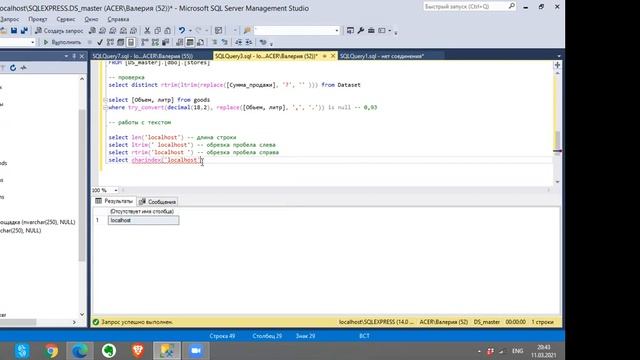Show hidden system tray icons
Image resolution: width=640 pixels, height=360 pixels.
(479, 351)
